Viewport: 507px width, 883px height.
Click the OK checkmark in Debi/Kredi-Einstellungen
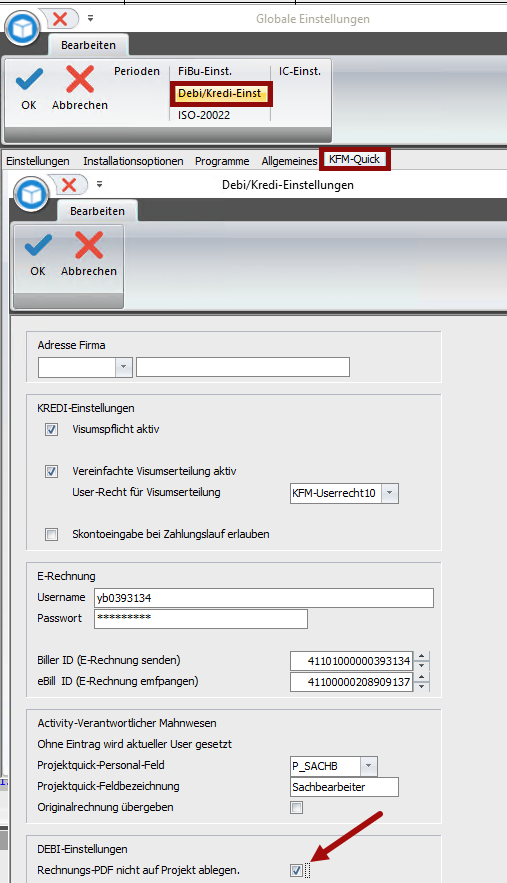38,246
